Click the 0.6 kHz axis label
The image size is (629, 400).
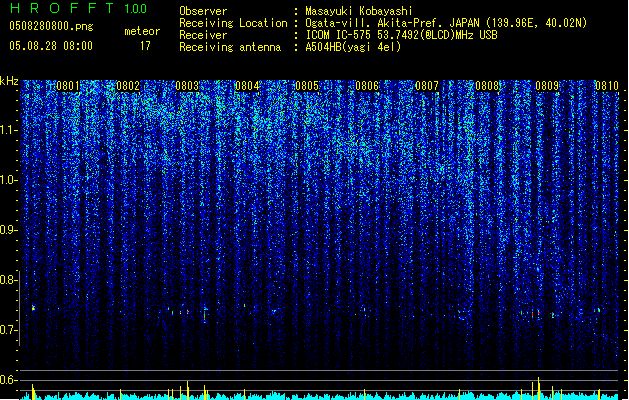click(x=9, y=380)
